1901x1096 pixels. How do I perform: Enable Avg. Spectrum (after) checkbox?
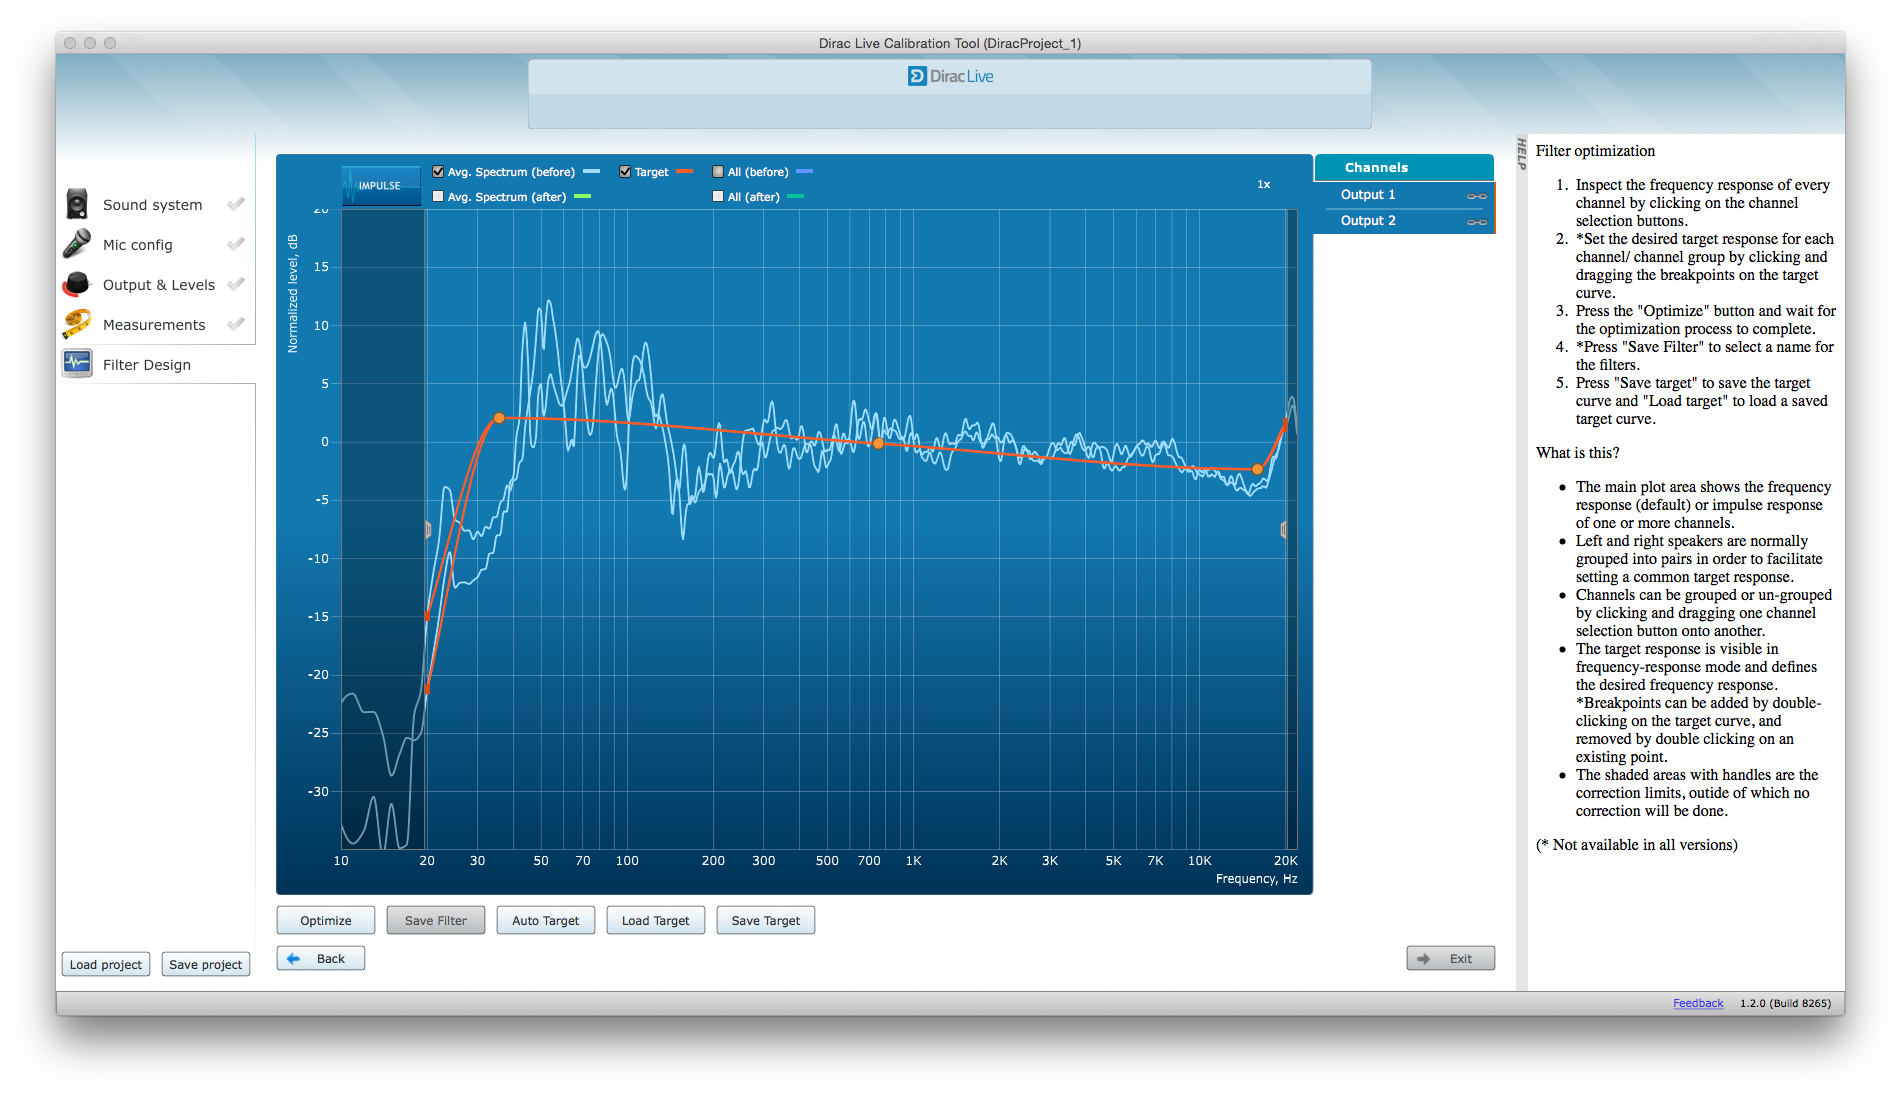438,197
